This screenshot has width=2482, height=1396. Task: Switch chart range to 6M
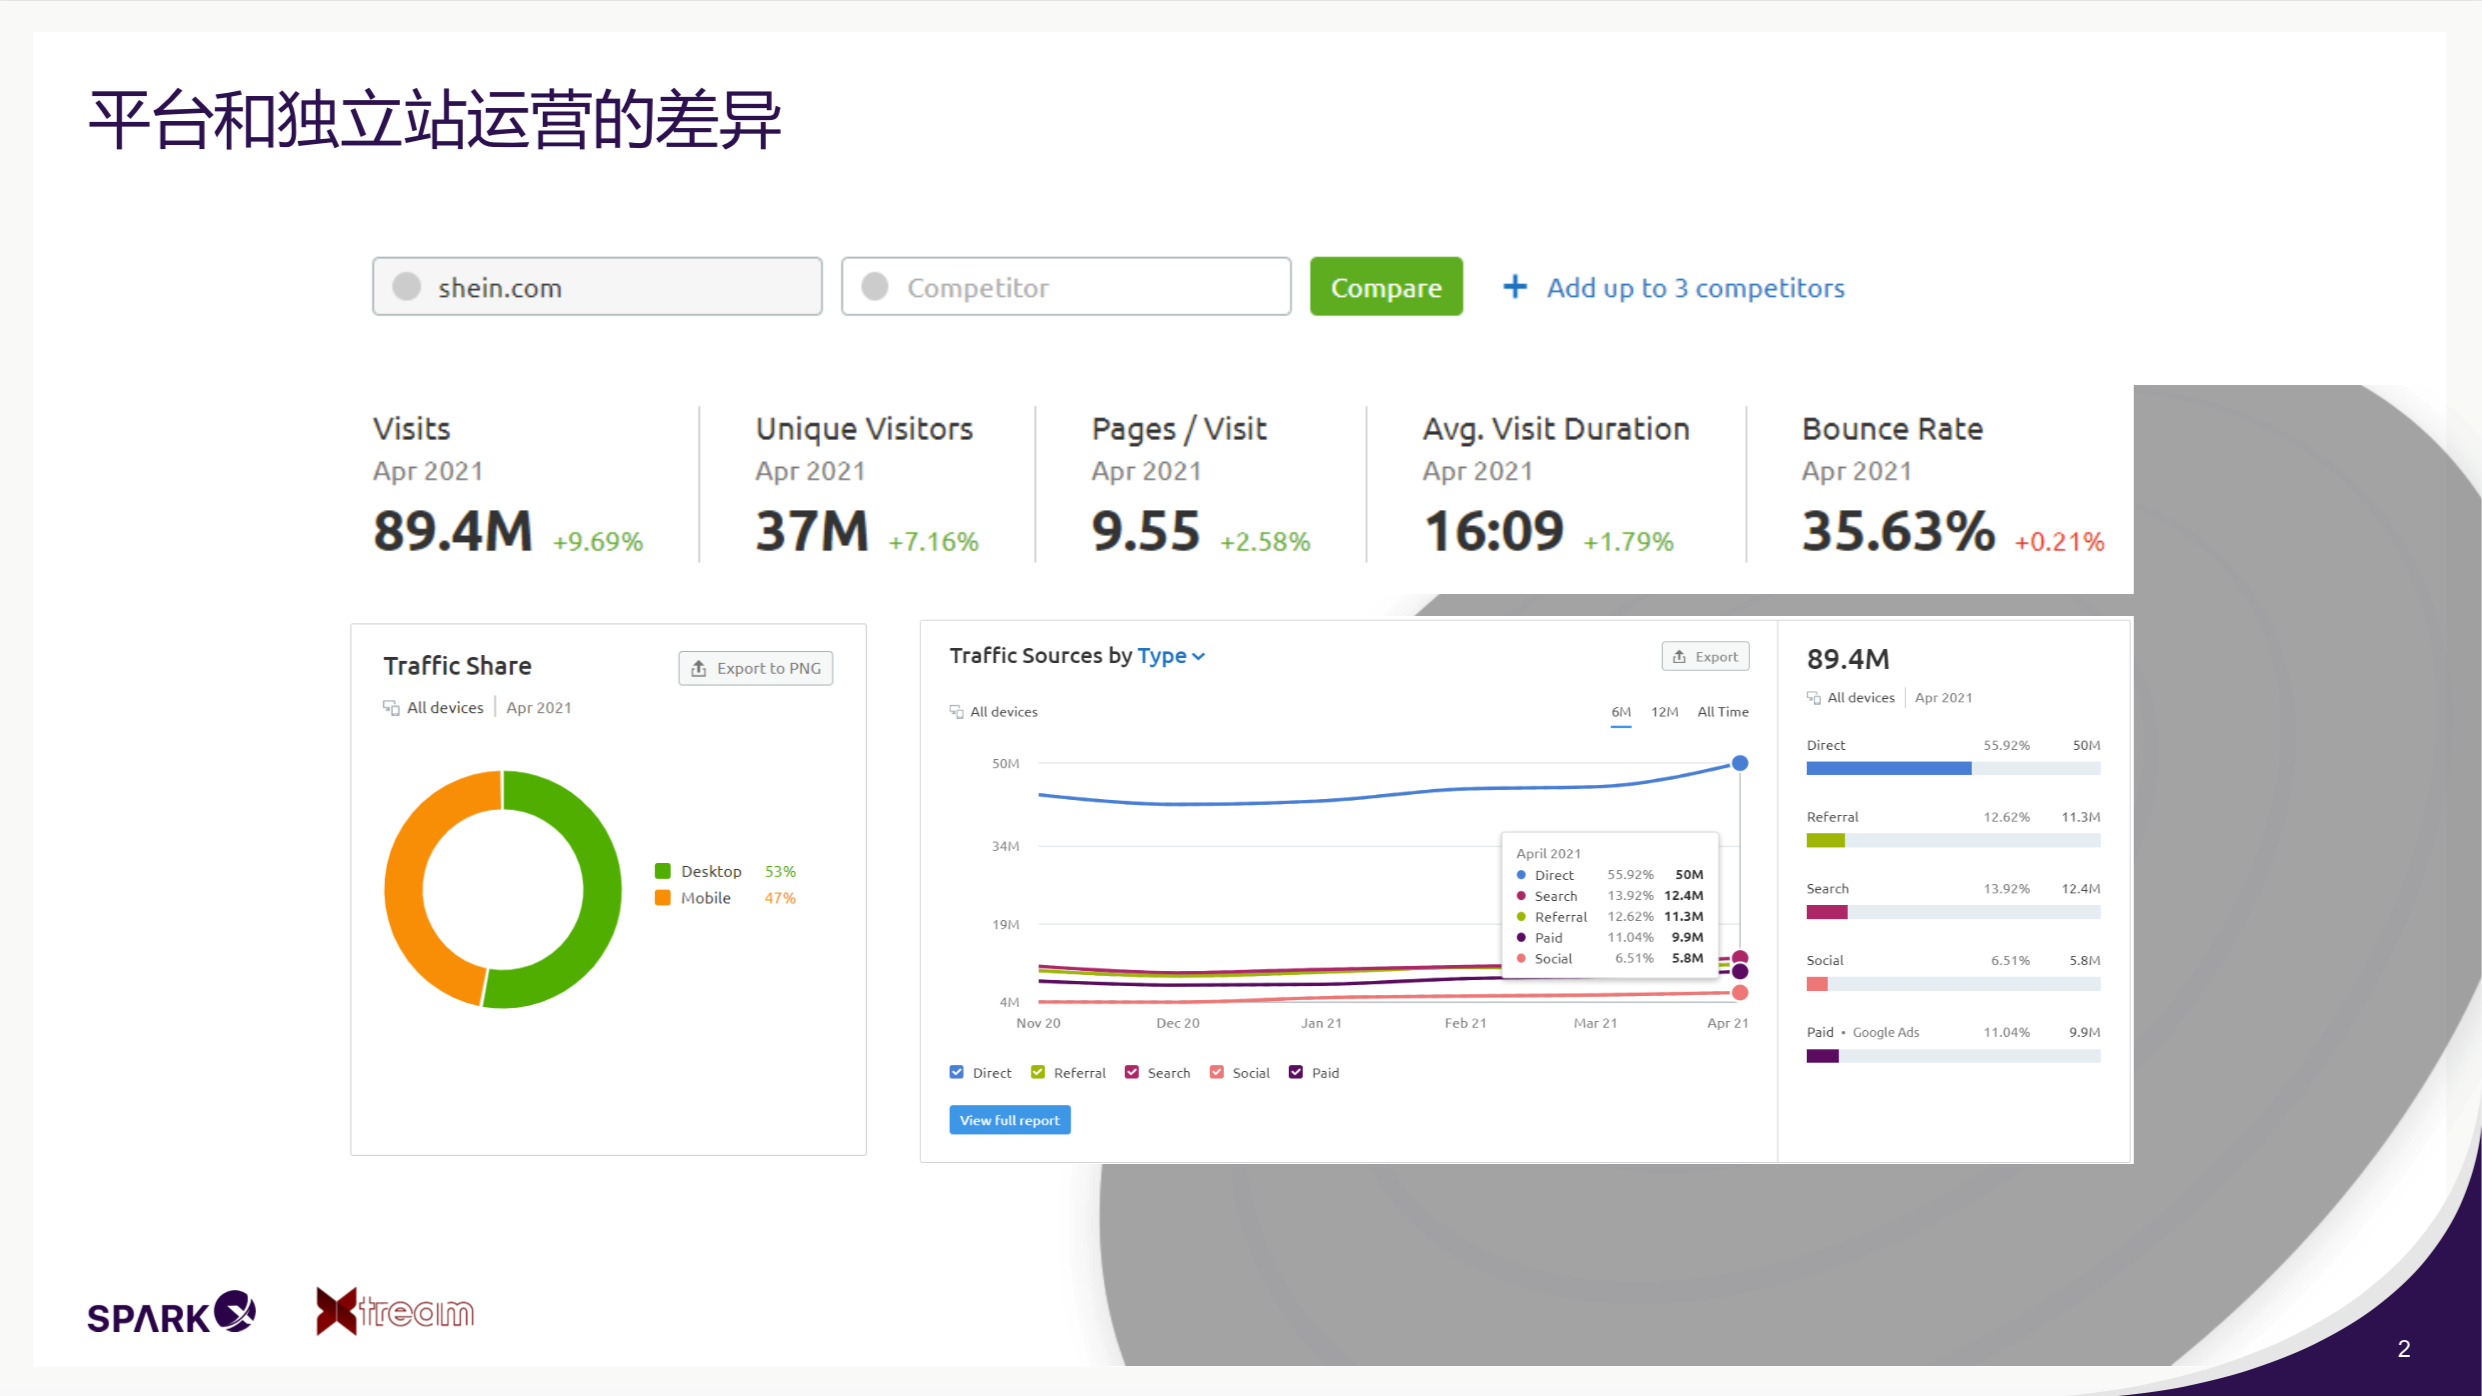(x=1621, y=712)
